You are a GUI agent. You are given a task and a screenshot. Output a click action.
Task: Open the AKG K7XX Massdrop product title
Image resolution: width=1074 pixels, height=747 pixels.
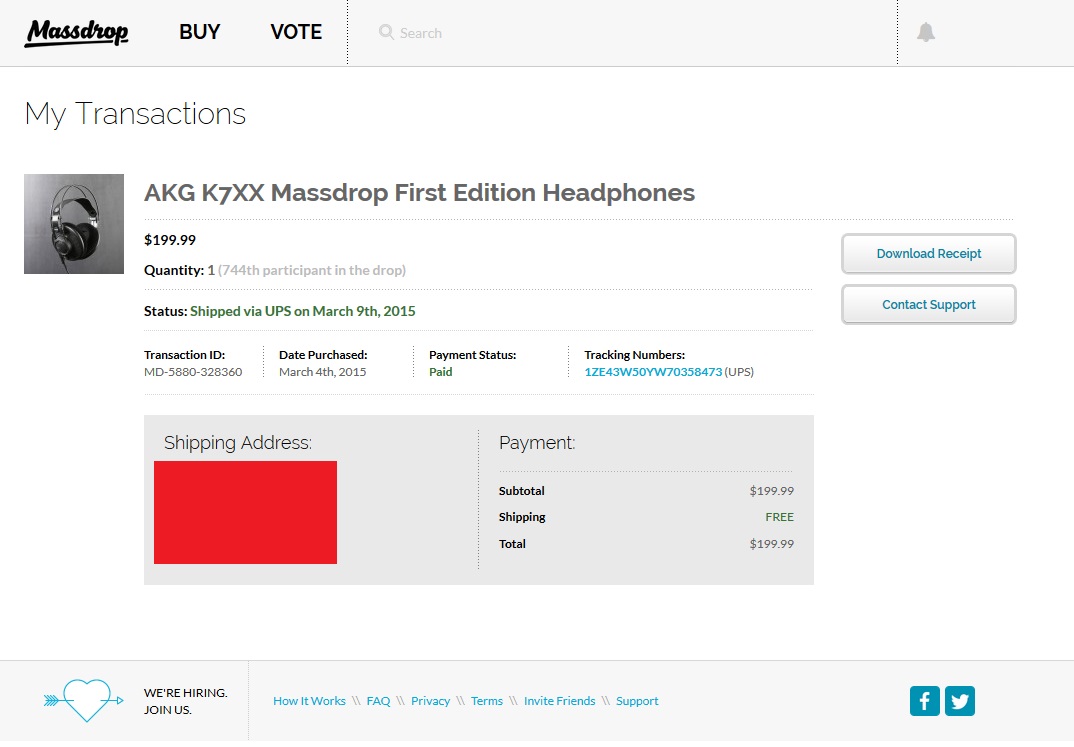point(419,192)
